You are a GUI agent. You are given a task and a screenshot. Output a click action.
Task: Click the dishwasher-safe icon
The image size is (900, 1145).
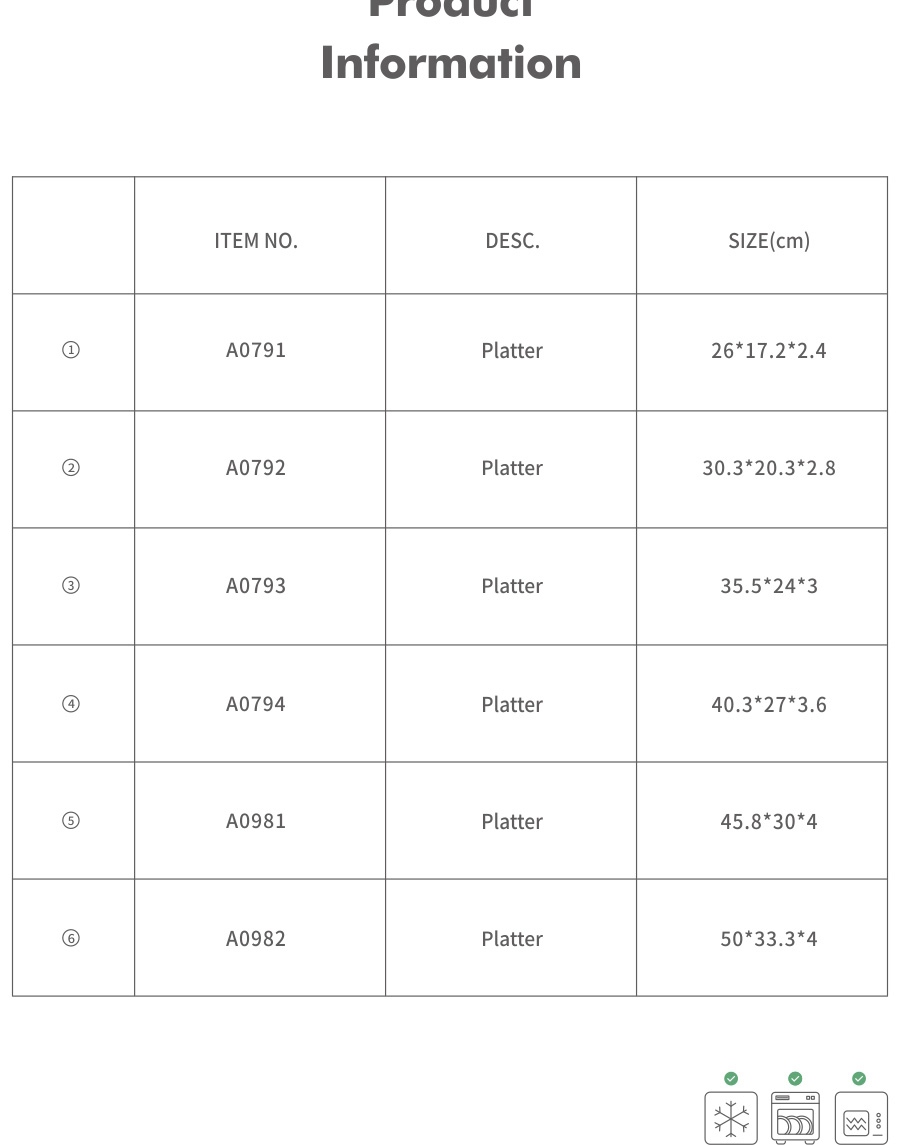coord(795,1118)
